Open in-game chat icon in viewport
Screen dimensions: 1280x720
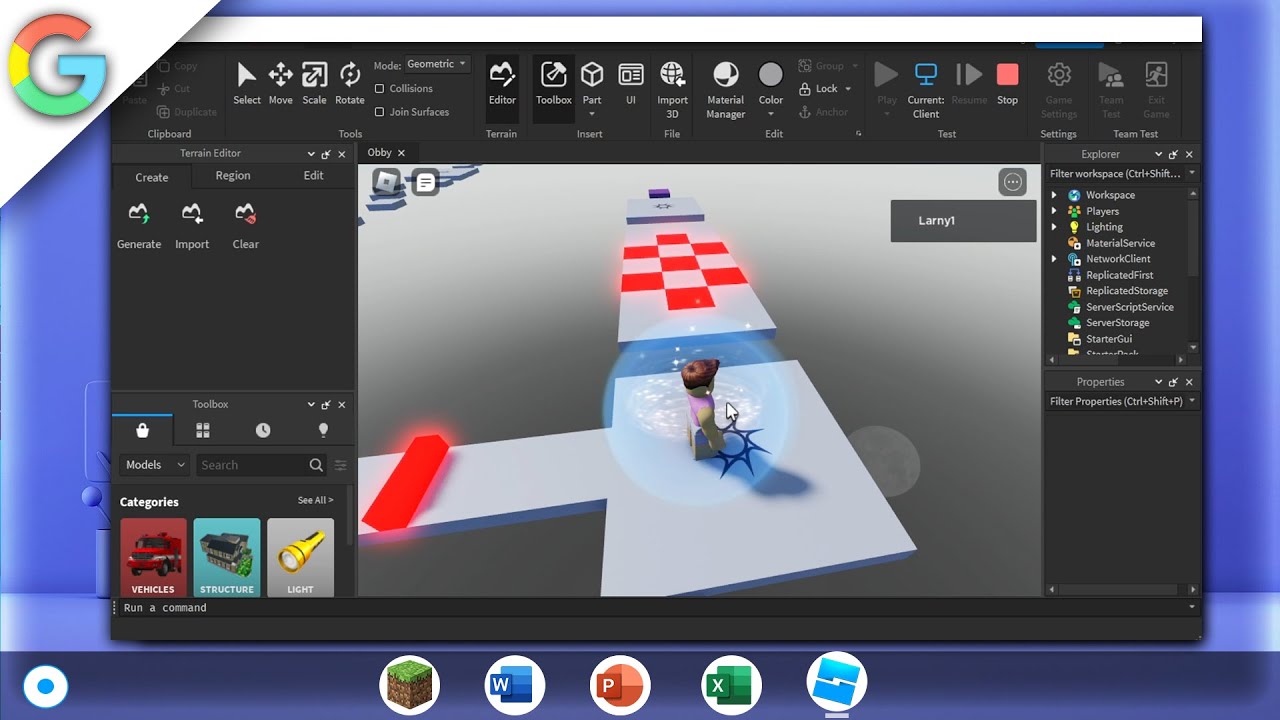coord(425,182)
